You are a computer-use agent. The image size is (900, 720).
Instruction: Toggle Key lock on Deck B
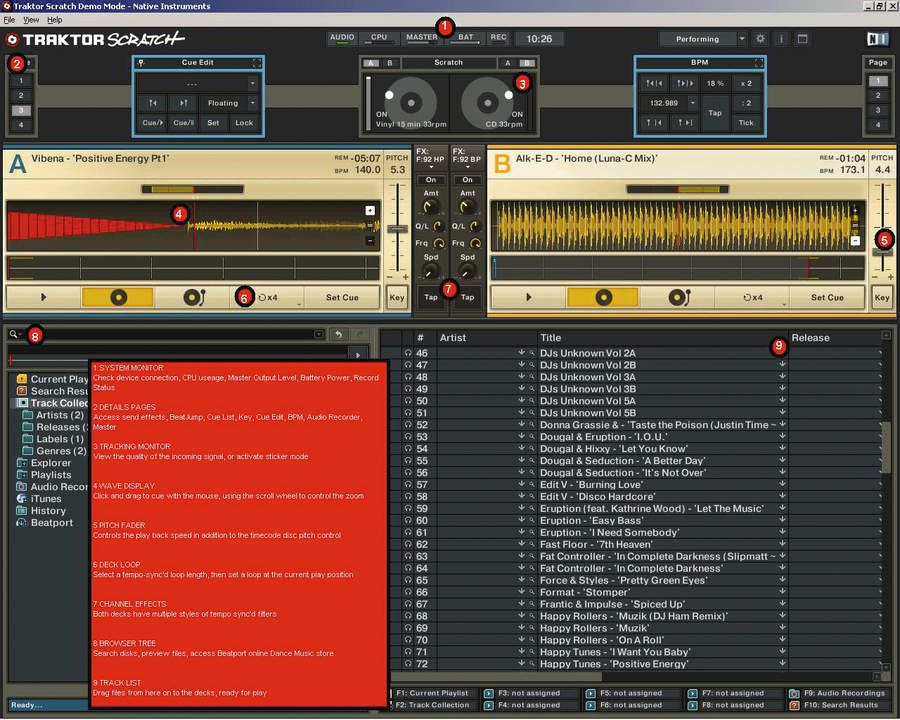(882, 297)
